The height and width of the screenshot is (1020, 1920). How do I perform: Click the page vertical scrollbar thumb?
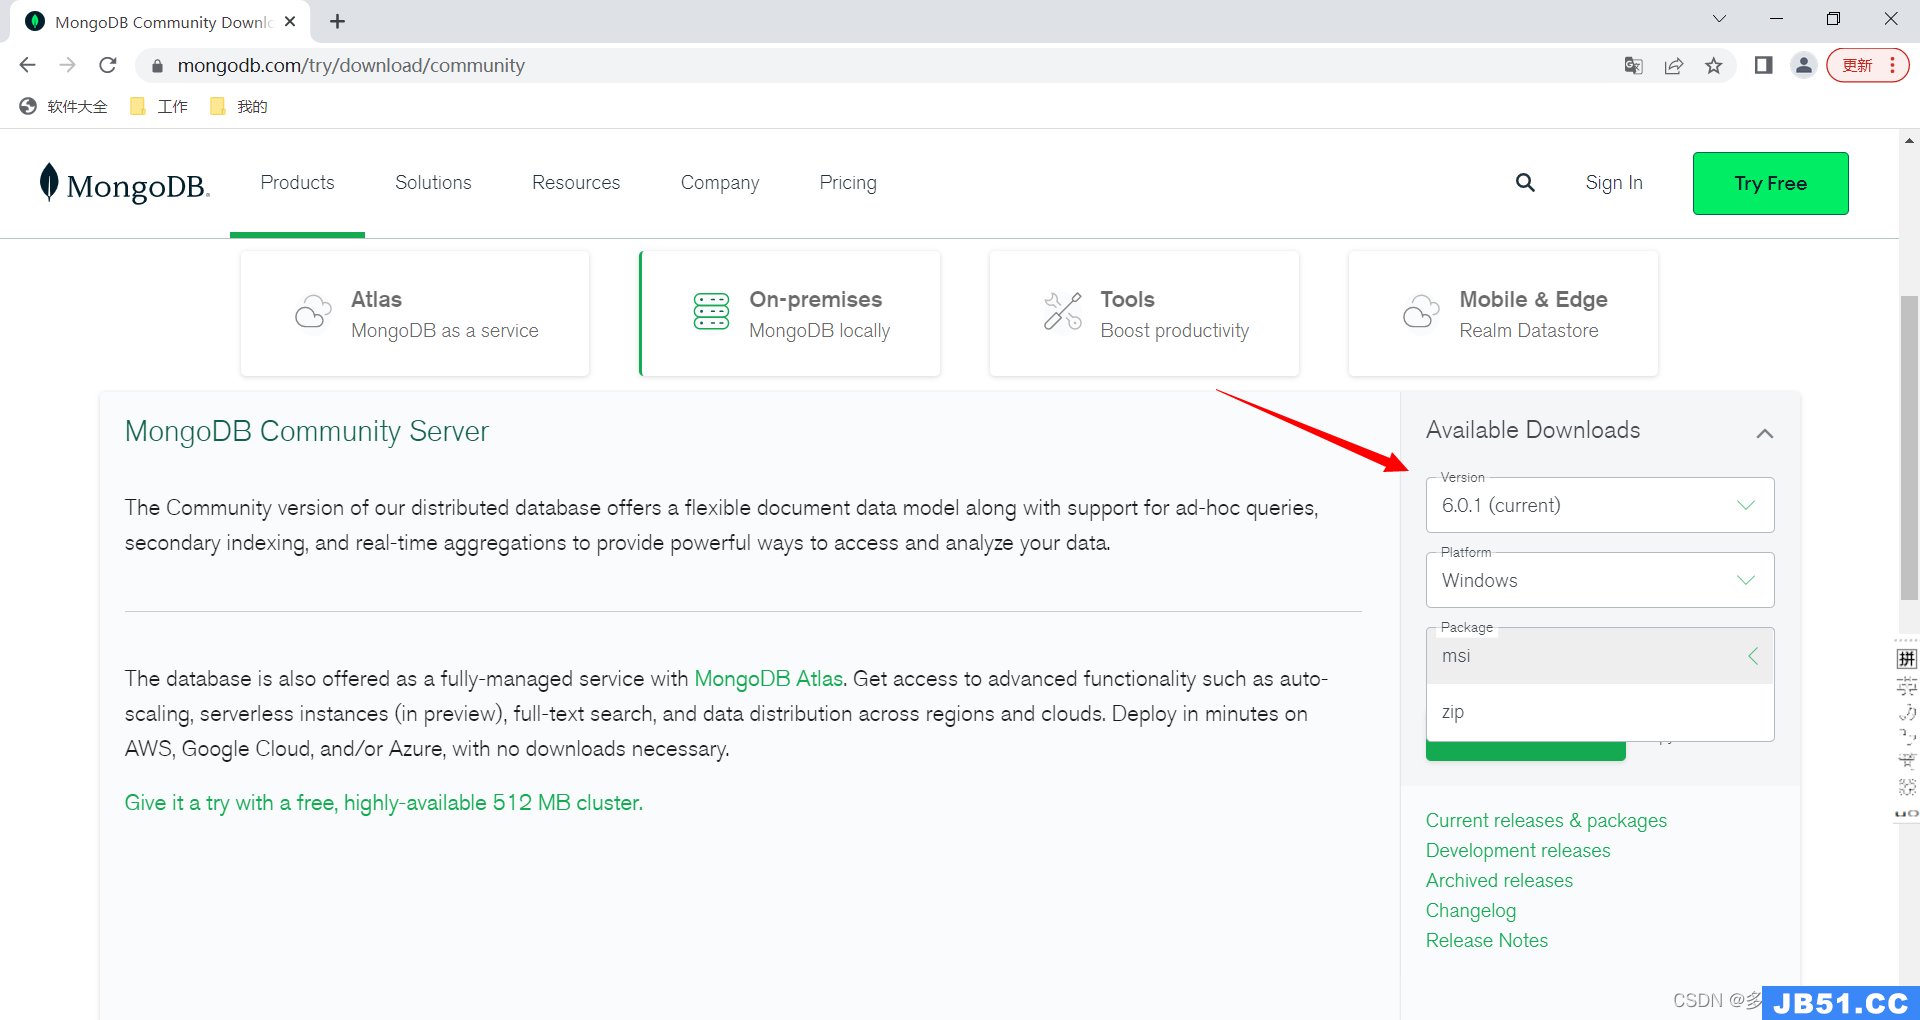1909,448
